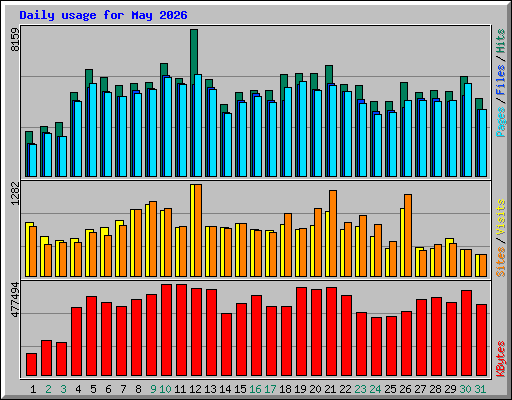Screen dimensions: 512x400
Task: Select day 12 on the x-axis
Action: (x=195, y=389)
